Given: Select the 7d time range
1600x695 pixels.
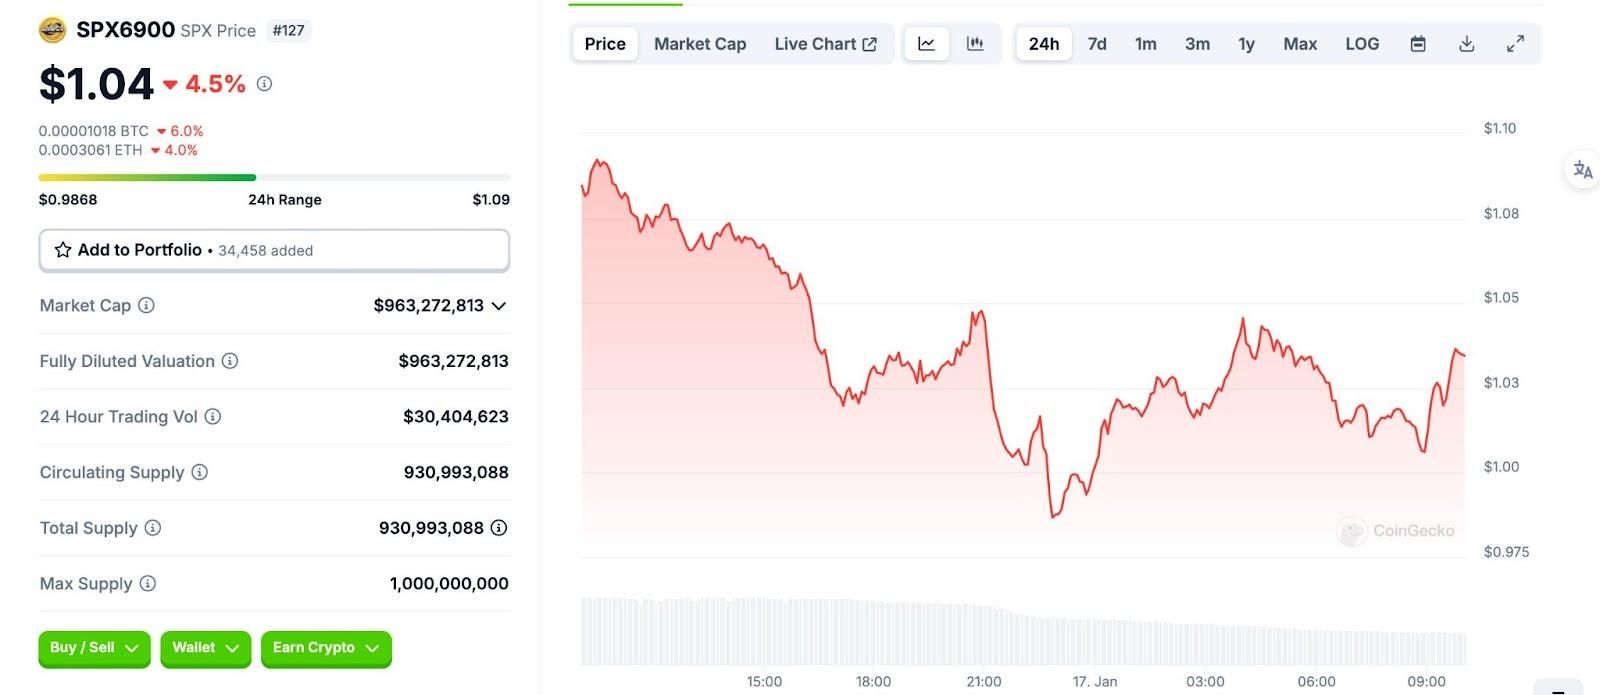Looking at the screenshot, I should [x=1097, y=44].
